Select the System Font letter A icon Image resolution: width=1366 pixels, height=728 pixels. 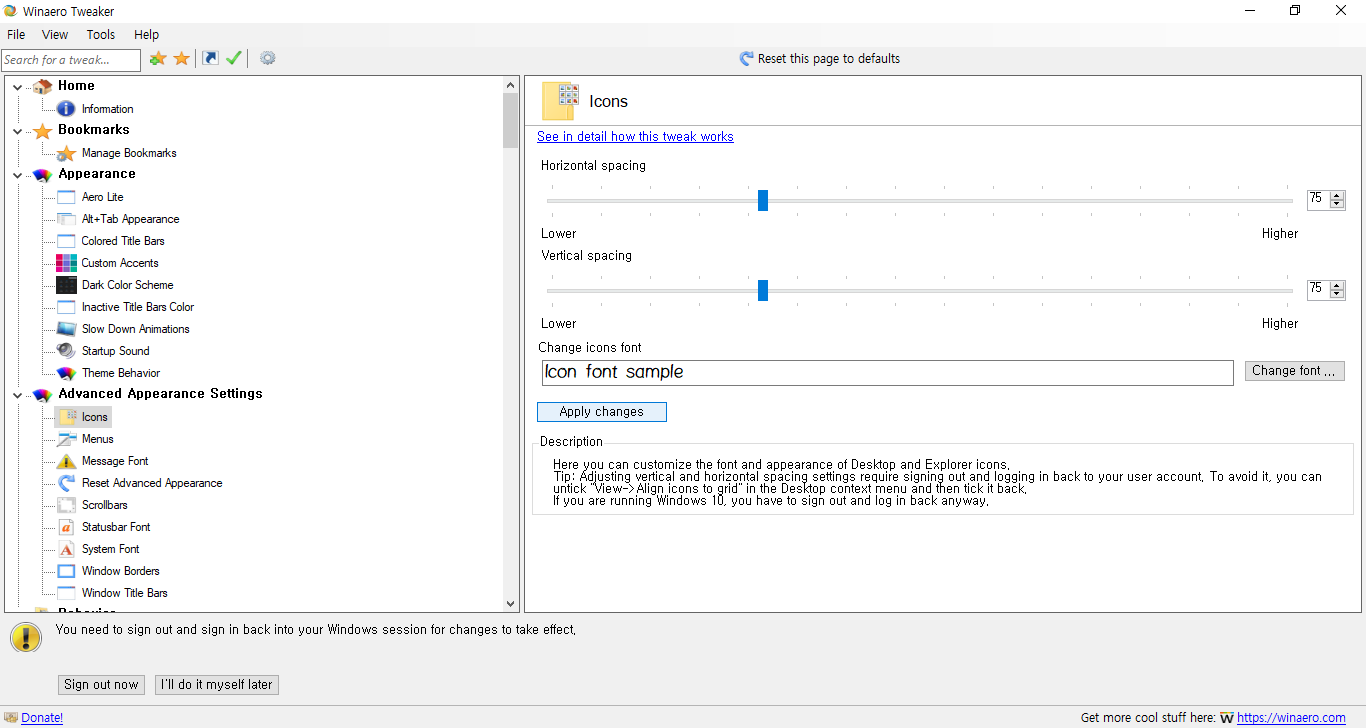click(66, 549)
